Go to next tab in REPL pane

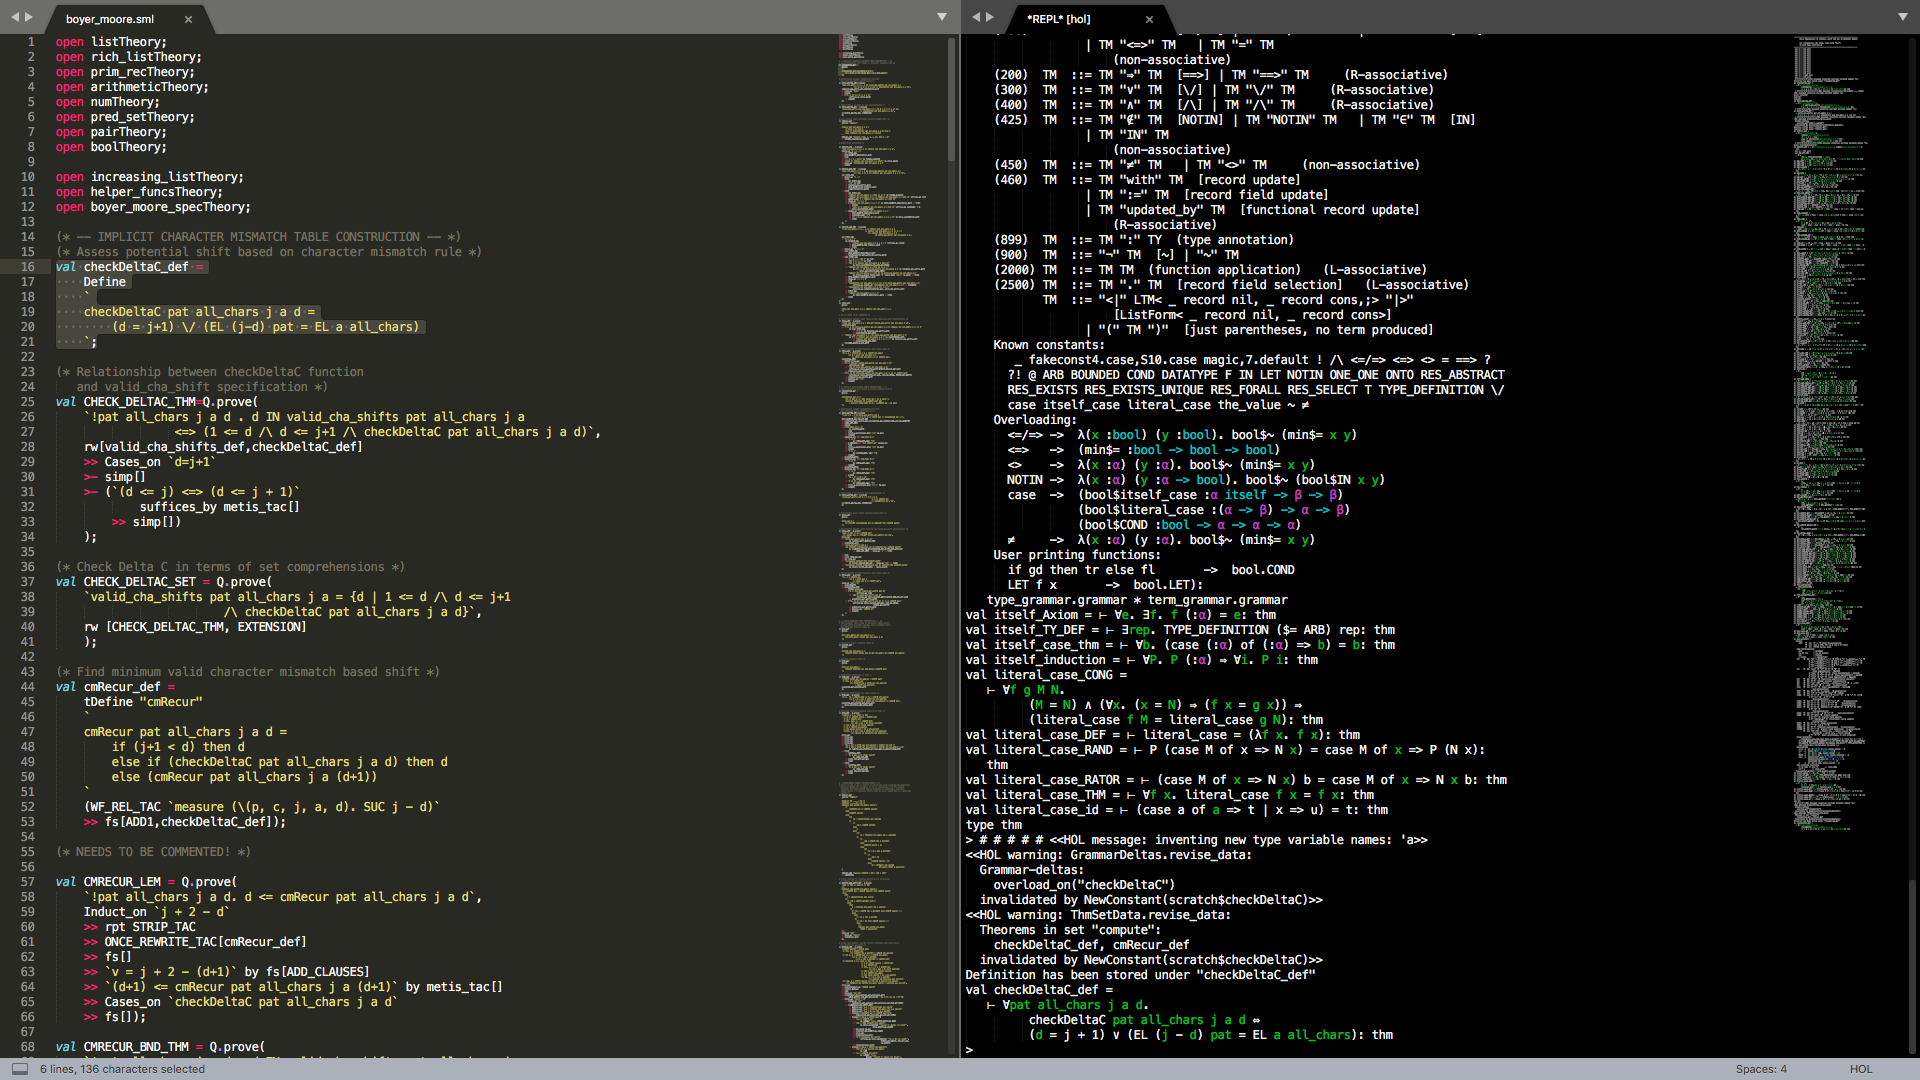[x=990, y=17]
